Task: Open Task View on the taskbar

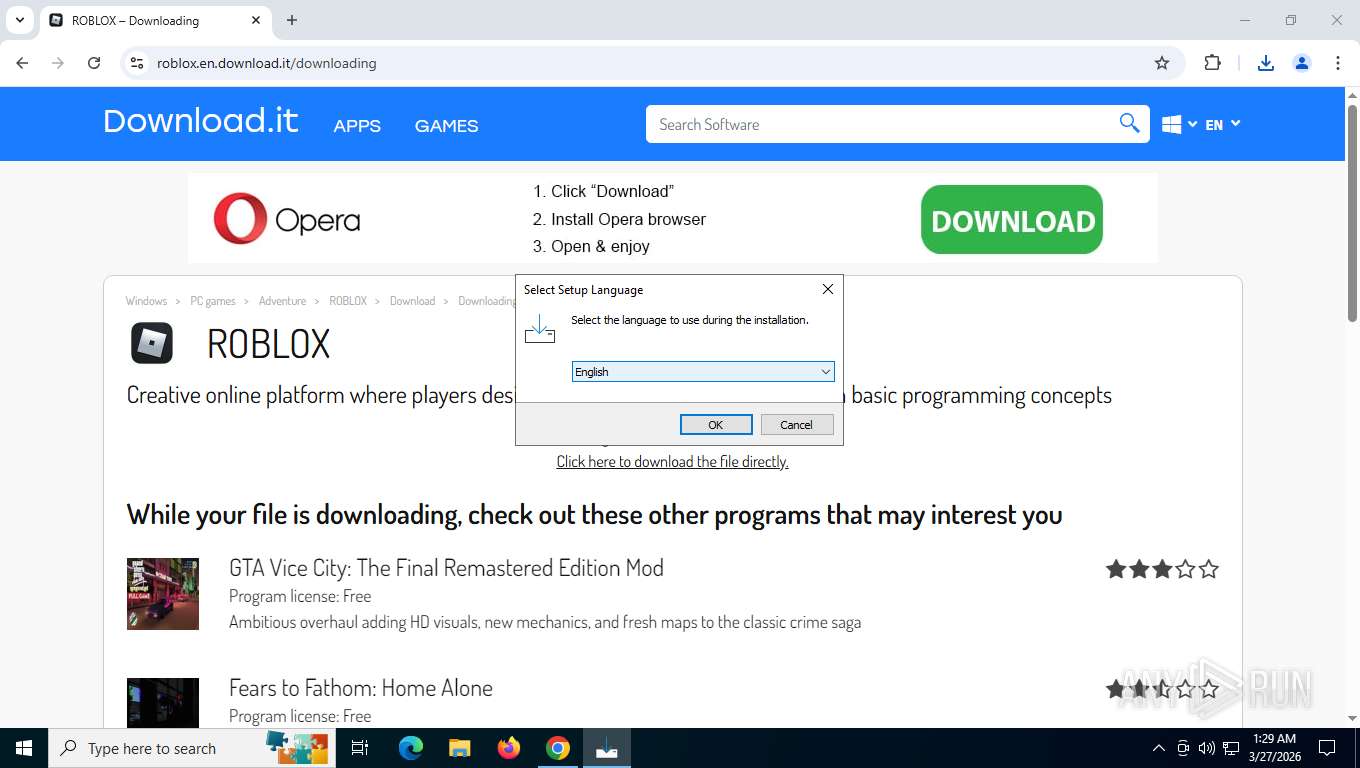Action: (x=360, y=748)
